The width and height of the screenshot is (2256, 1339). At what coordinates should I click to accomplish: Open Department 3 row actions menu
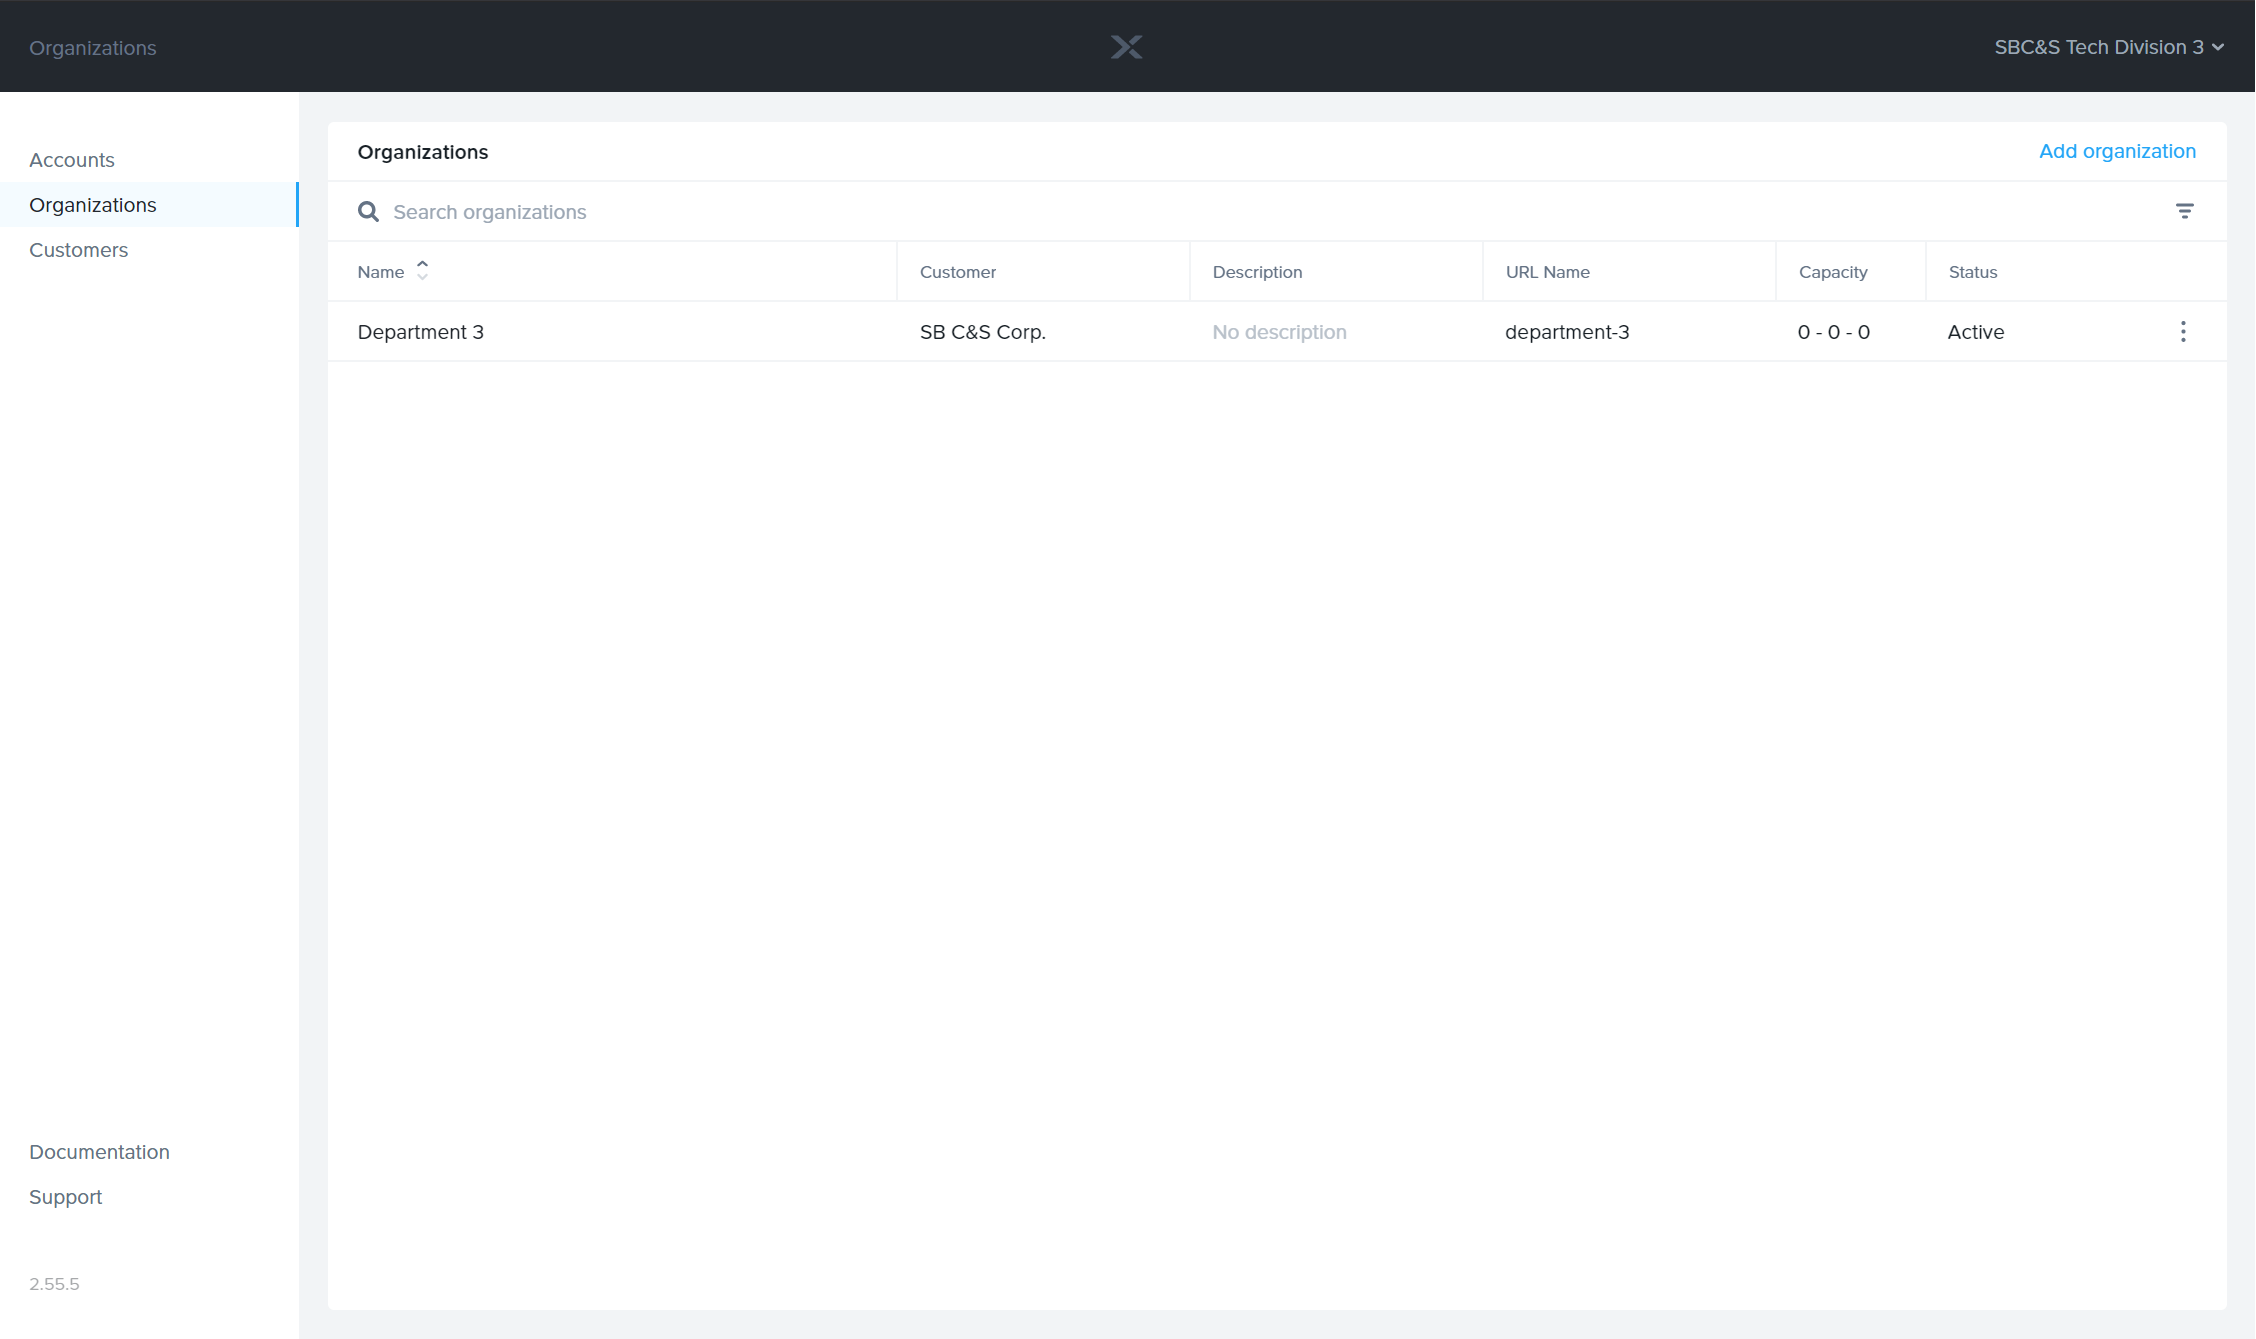(x=2183, y=332)
